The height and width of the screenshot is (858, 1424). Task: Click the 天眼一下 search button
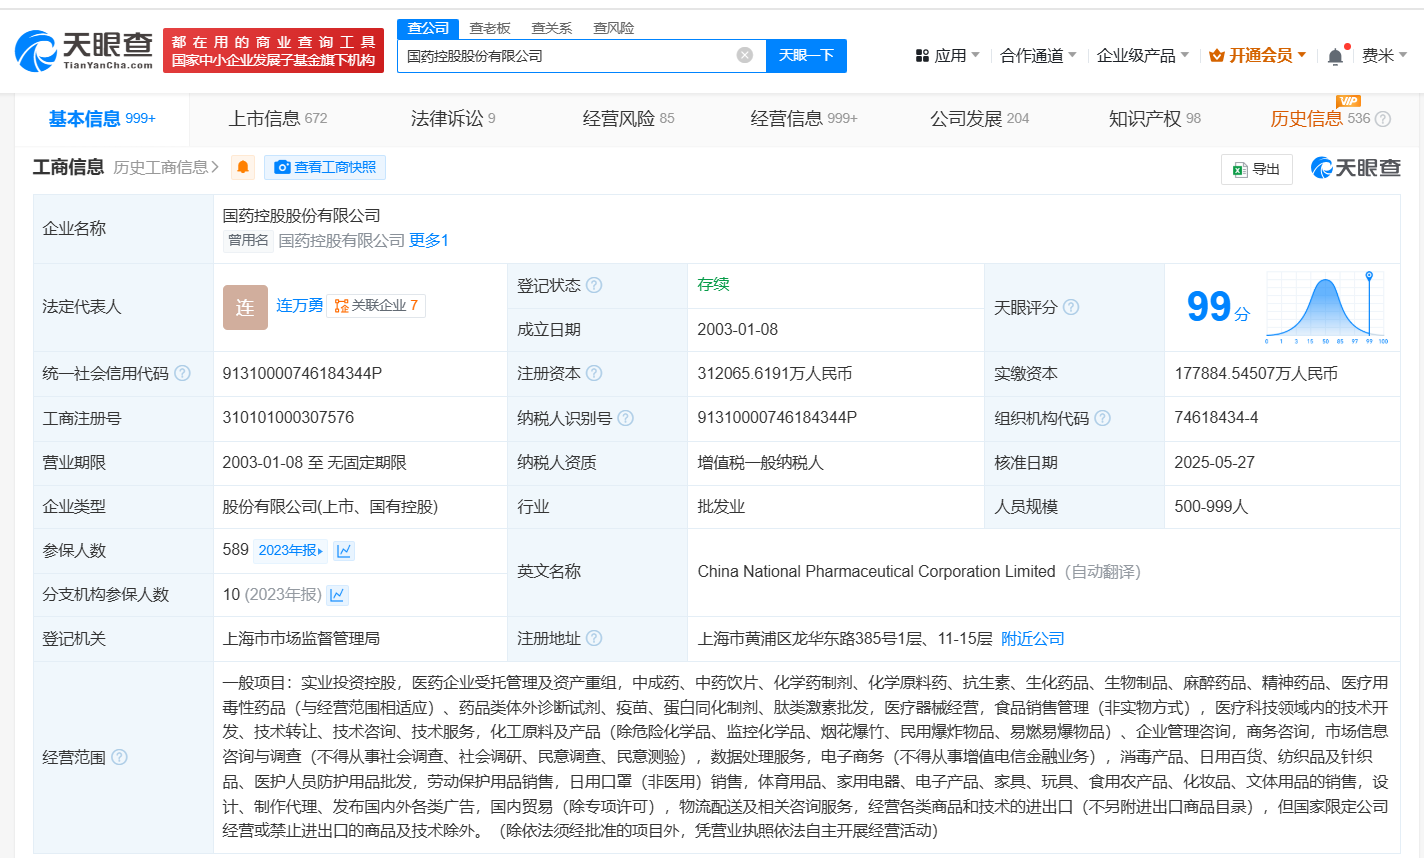tap(806, 56)
